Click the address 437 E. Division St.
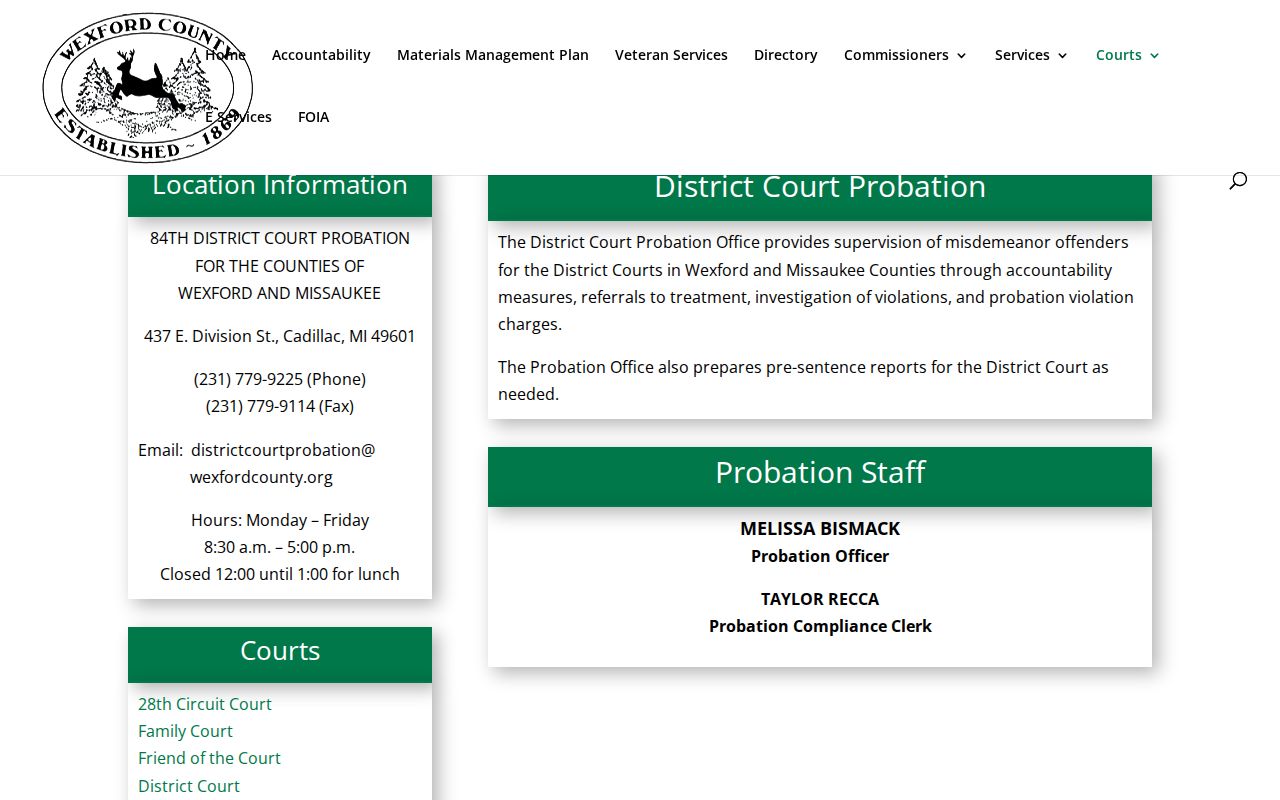The image size is (1280, 800). (x=280, y=336)
